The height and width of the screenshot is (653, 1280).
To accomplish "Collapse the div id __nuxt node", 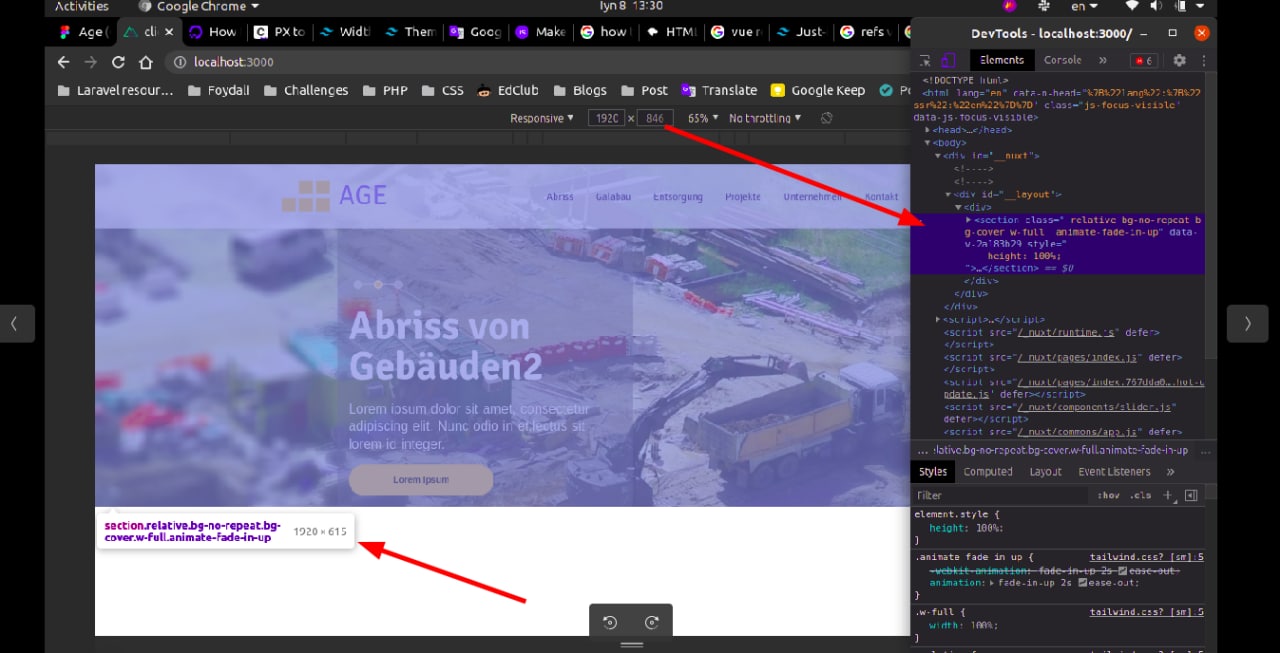I will tap(938, 156).
